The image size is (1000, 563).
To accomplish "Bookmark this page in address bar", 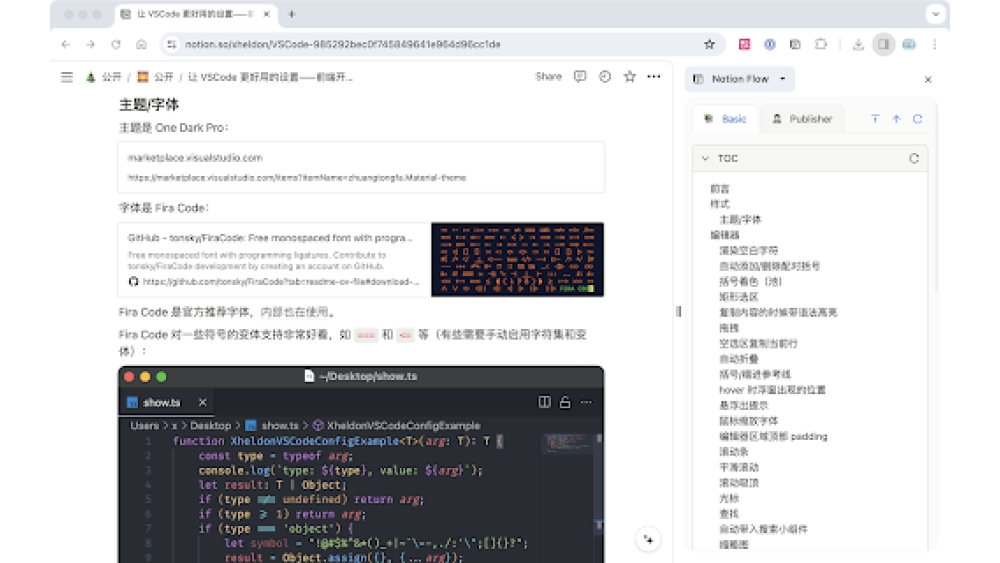I will click(x=709, y=44).
